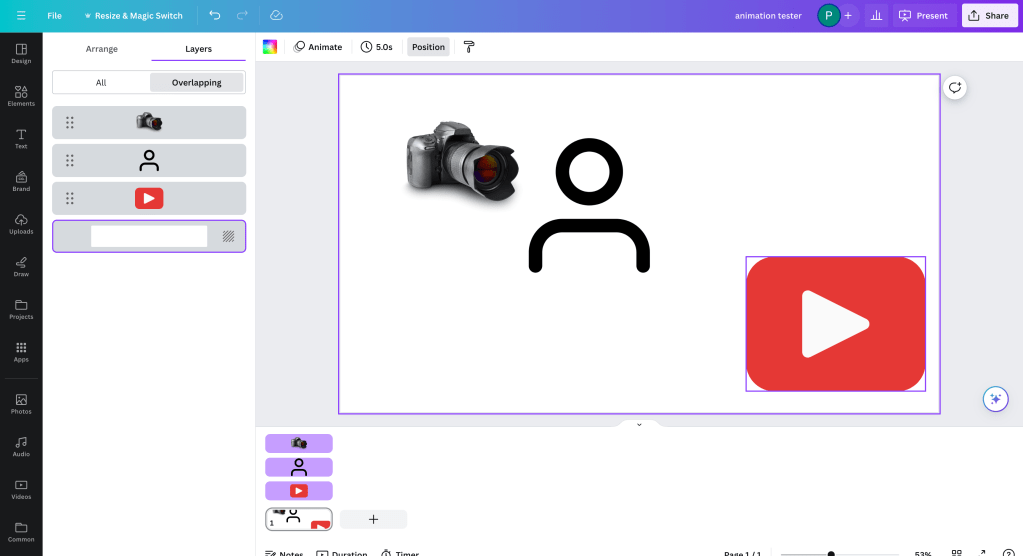Click the person icon on canvas
This screenshot has height=556, width=1023.
(x=589, y=205)
